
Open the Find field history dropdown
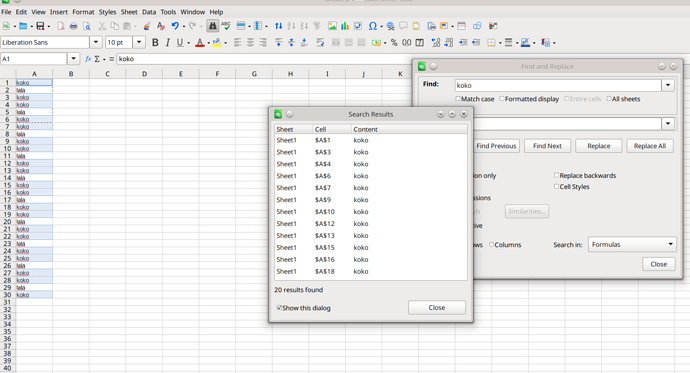[x=668, y=85]
